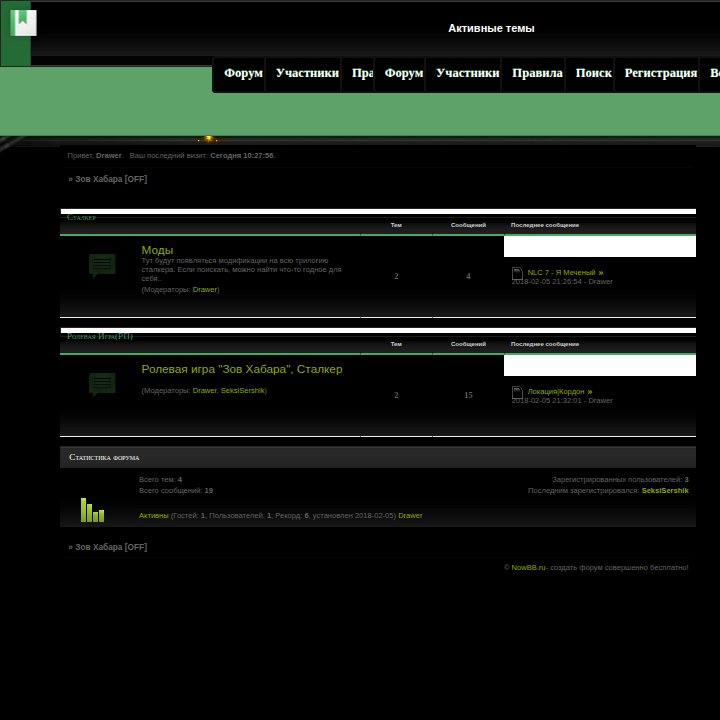Click Моды topic count 2

coord(396,276)
